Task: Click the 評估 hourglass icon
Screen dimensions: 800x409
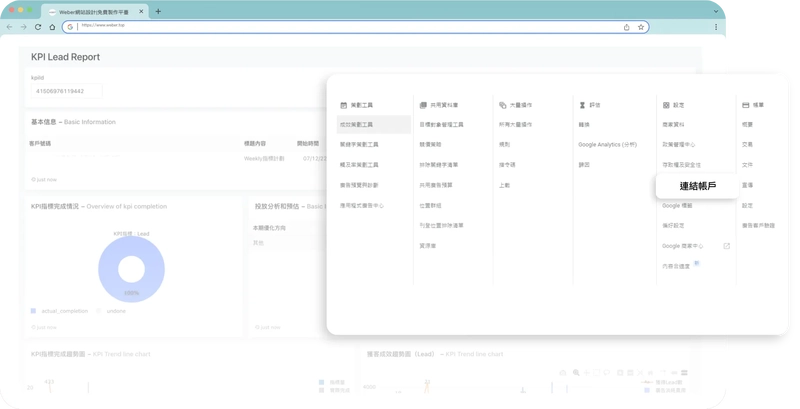Action: [582, 105]
